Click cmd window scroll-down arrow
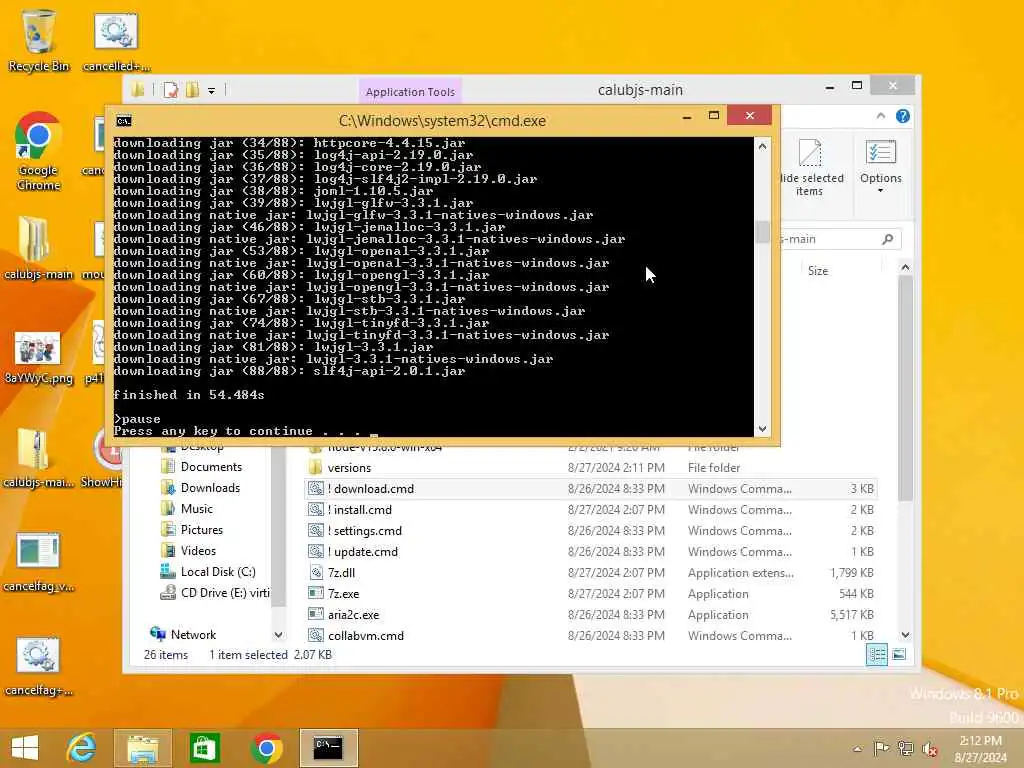1024x768 pixels. point(762,428)
